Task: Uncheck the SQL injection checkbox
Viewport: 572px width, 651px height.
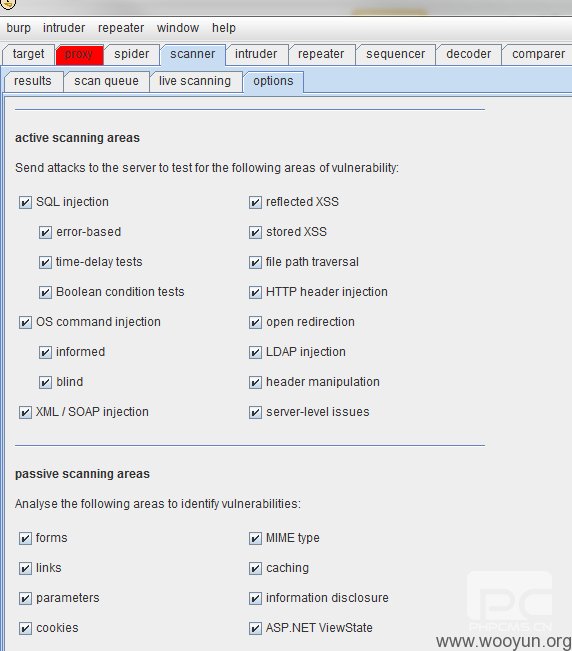Action: (25, 202)
